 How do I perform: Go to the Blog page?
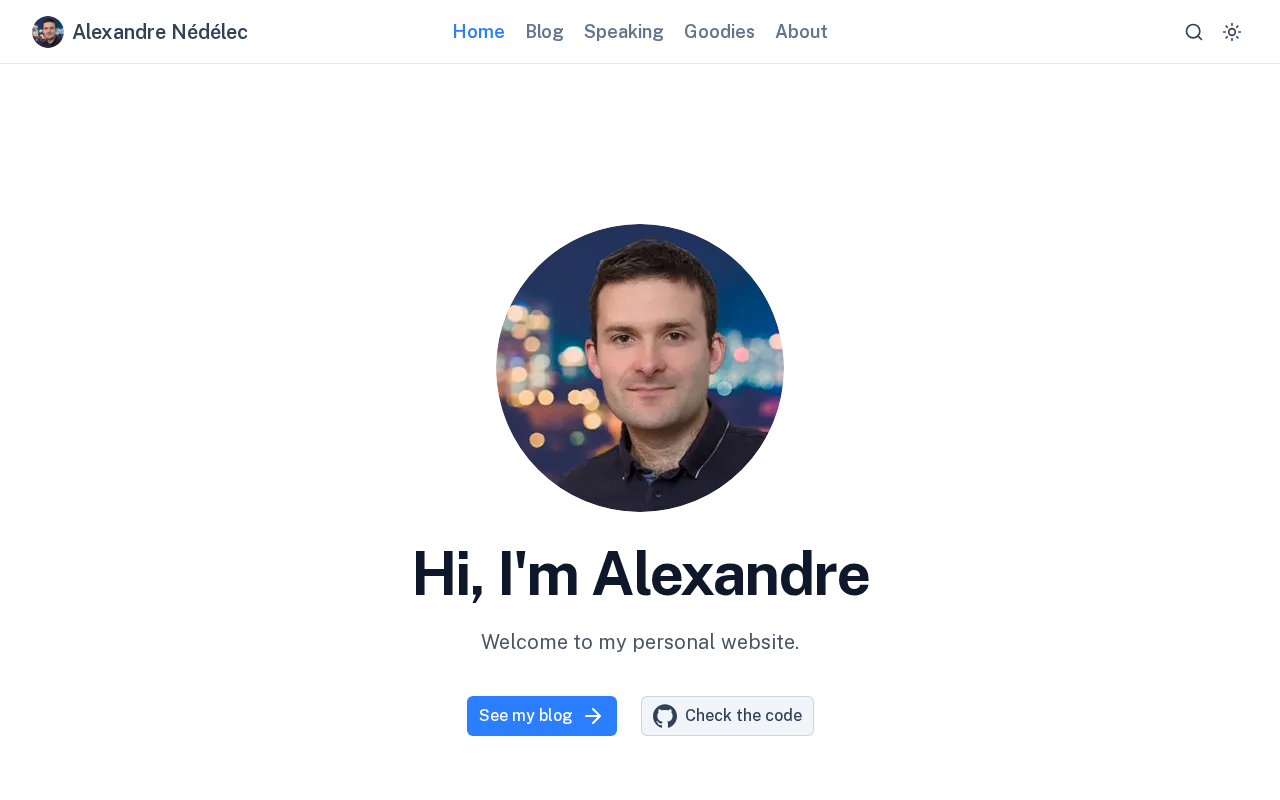545,32
